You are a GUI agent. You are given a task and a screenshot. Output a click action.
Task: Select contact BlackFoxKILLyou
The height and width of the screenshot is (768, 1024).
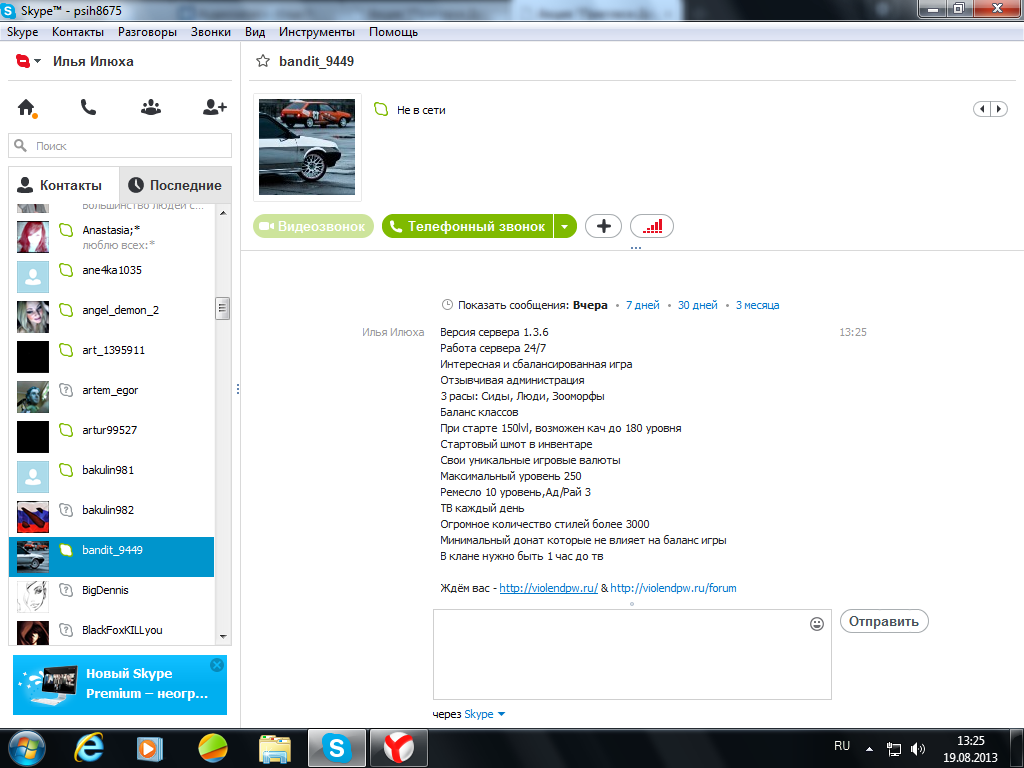coord(112,631)
